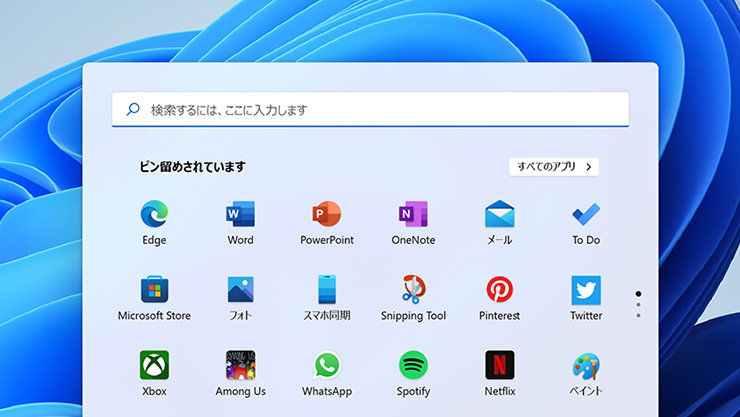Screen dimensions: 740x417
Task: Launch the To Do app
Action: point(586,223)
